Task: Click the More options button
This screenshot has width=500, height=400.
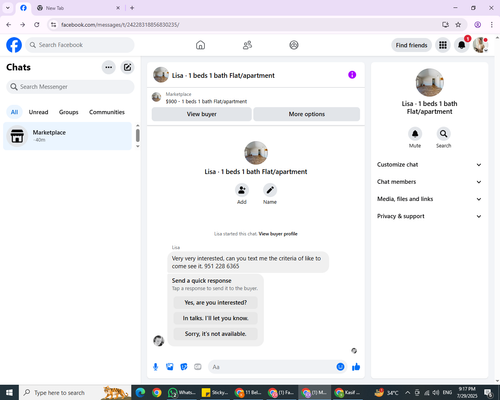Action: pyautogui.click(x=307, y=114)
